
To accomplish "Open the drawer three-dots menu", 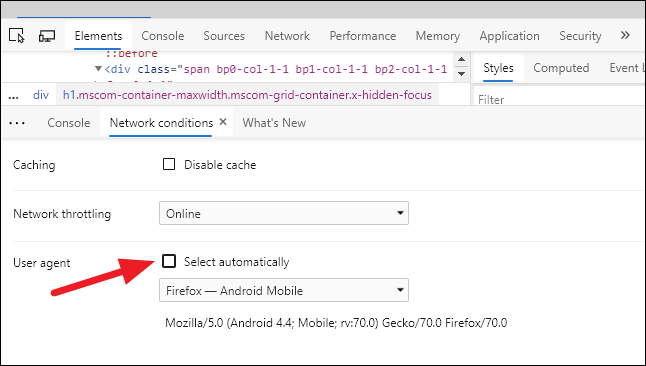I will point(17,123).
